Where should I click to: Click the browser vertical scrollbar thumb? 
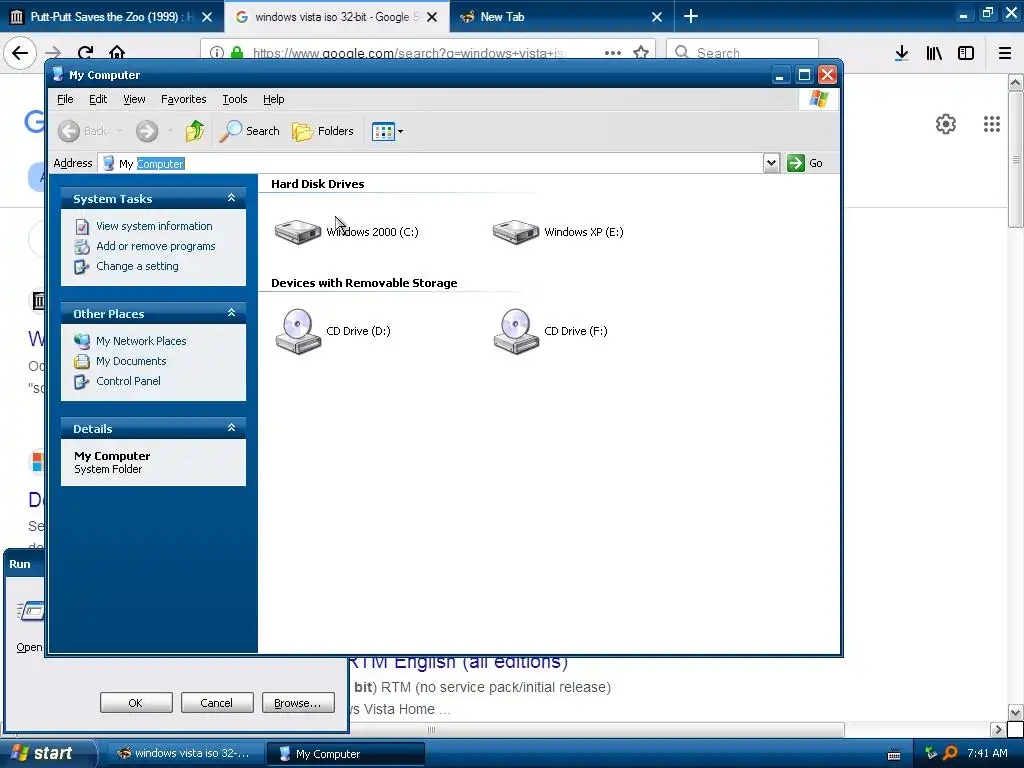click(x=1016, y=159)
